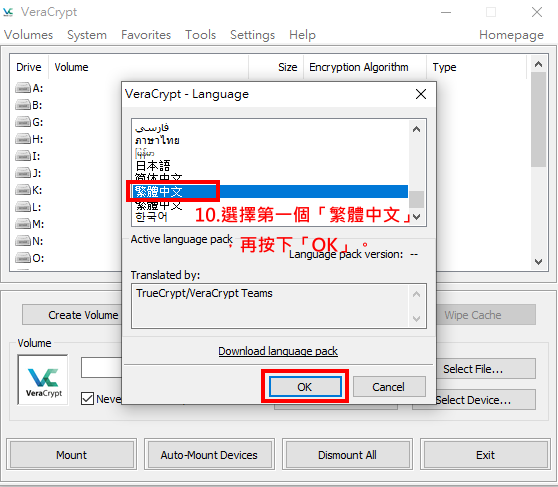
Task: Confirm language with OK button
Action: click(x=305, y=387)
